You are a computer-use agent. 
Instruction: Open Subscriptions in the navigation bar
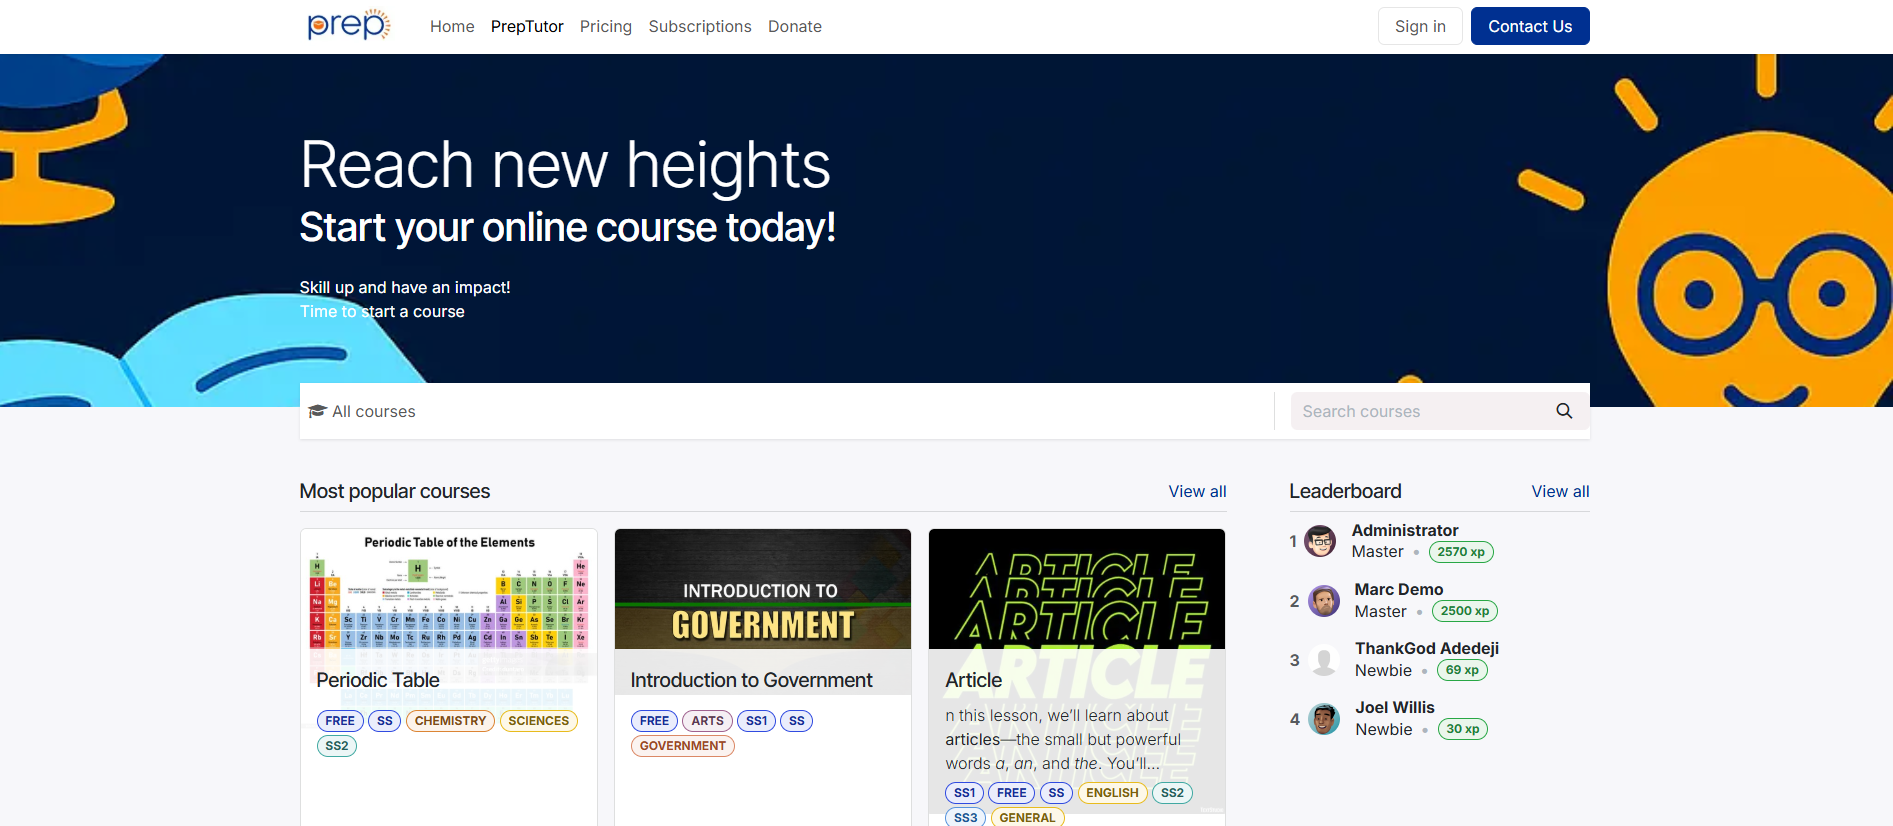[x=700, y=26]
